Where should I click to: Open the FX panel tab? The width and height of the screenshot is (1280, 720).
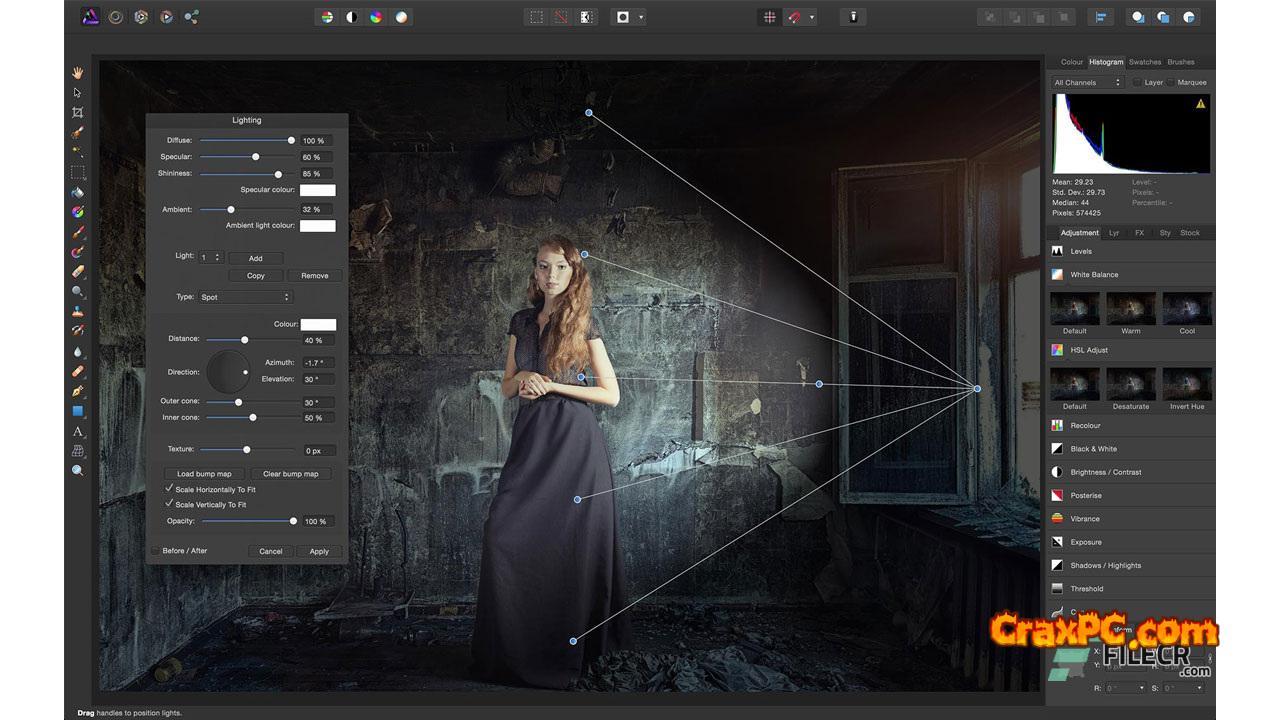(1139, 233)
